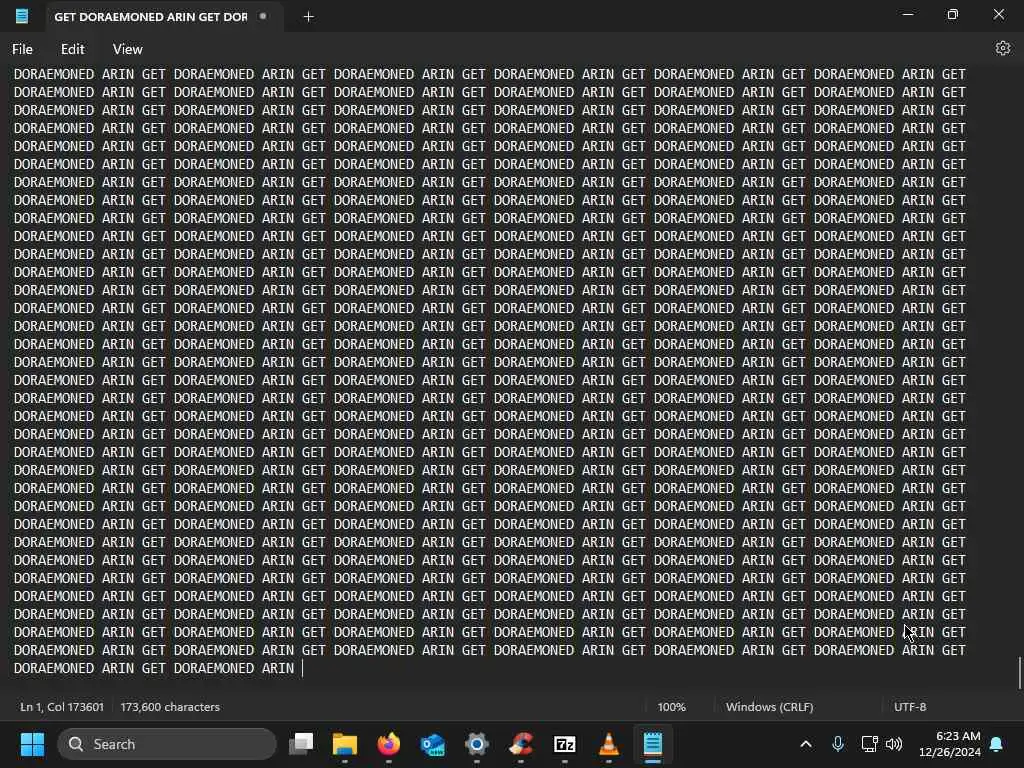This screenshot has height=768, width=1024.
Task: Open the View menu
Action: point(127,49)
